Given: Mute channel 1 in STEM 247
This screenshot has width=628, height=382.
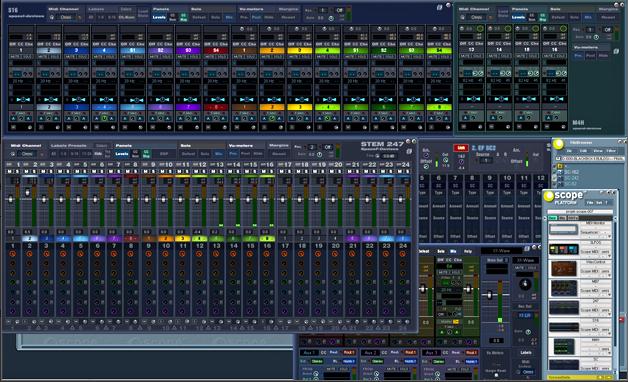Looking at the screenshot, I should coord(9,171).
